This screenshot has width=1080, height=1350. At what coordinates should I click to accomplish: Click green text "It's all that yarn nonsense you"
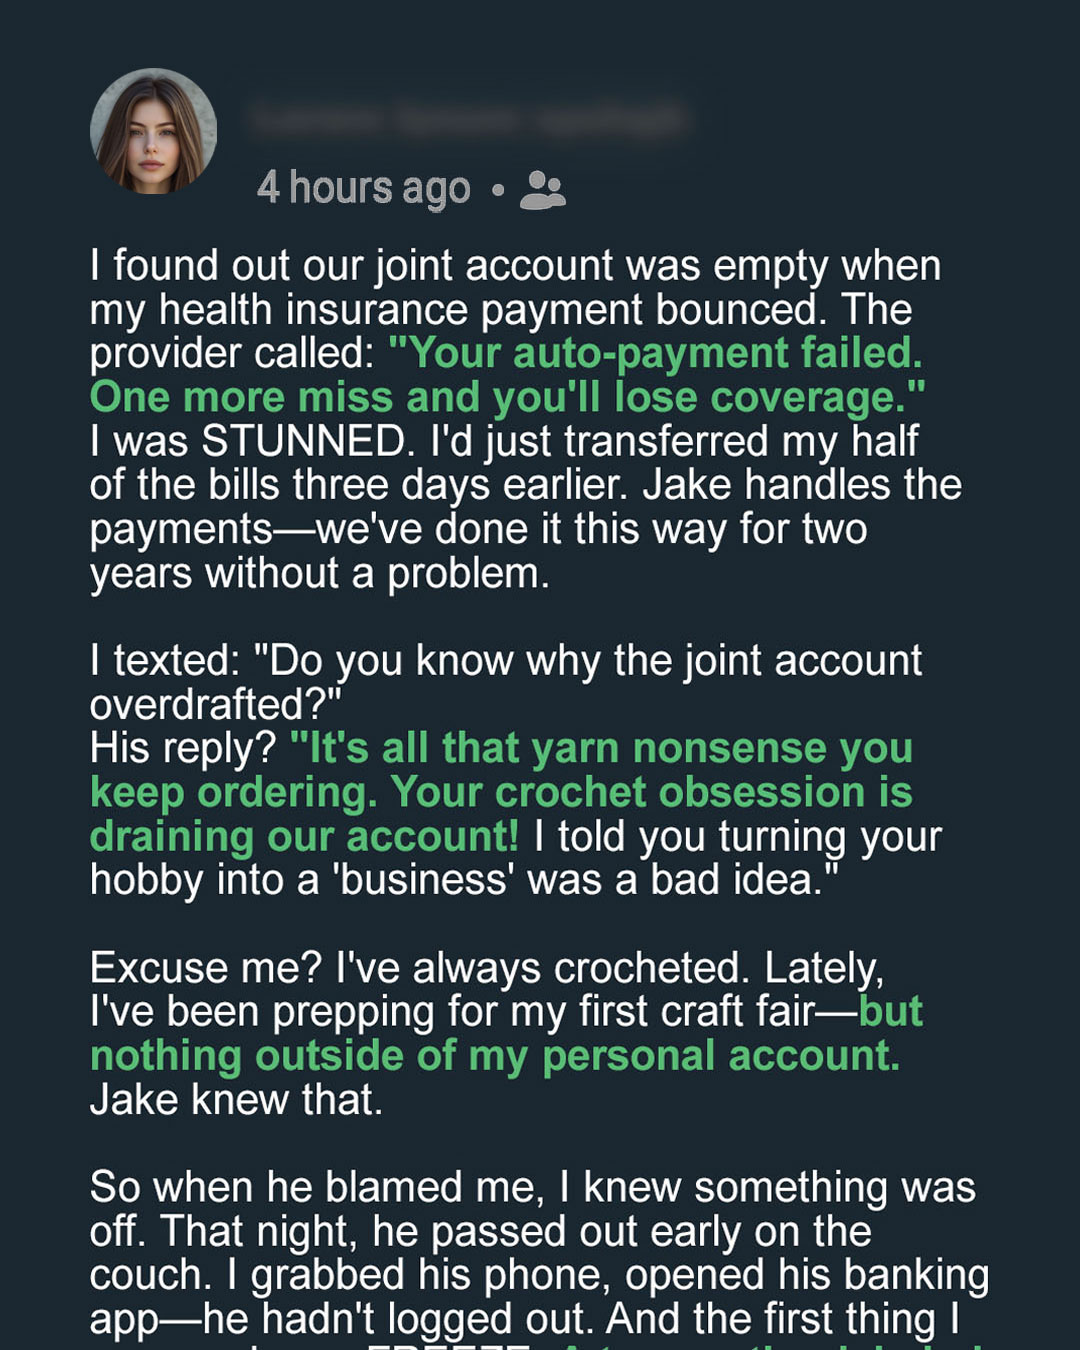601,748
